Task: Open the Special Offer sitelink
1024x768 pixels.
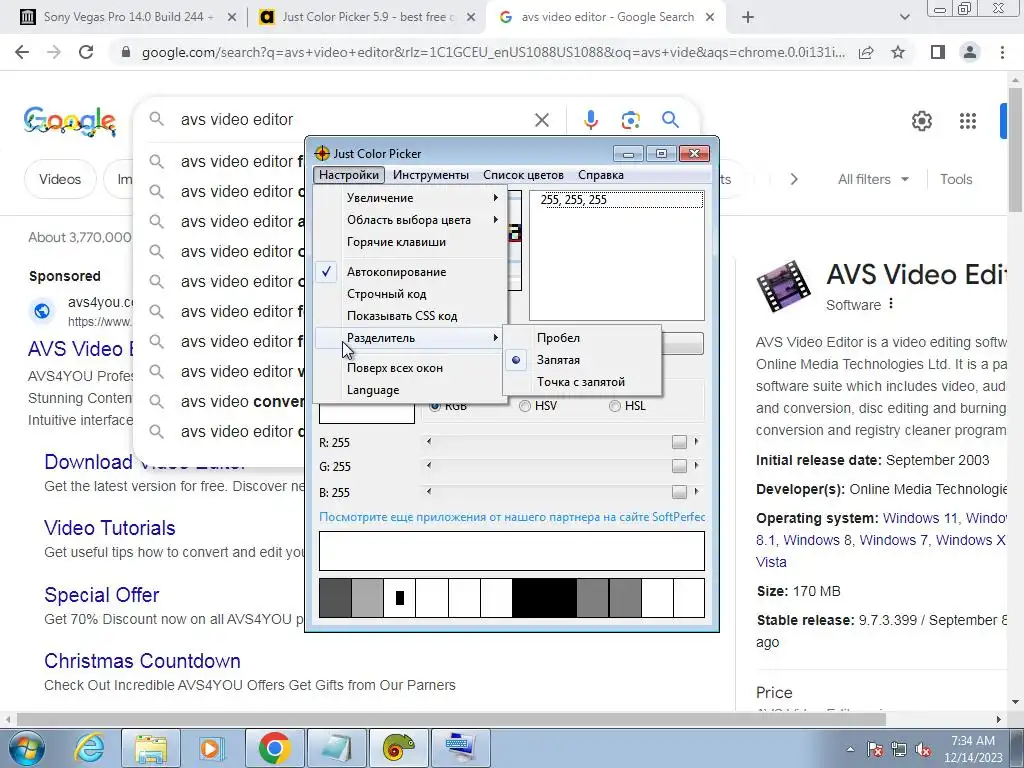Action: click(102, 595)
